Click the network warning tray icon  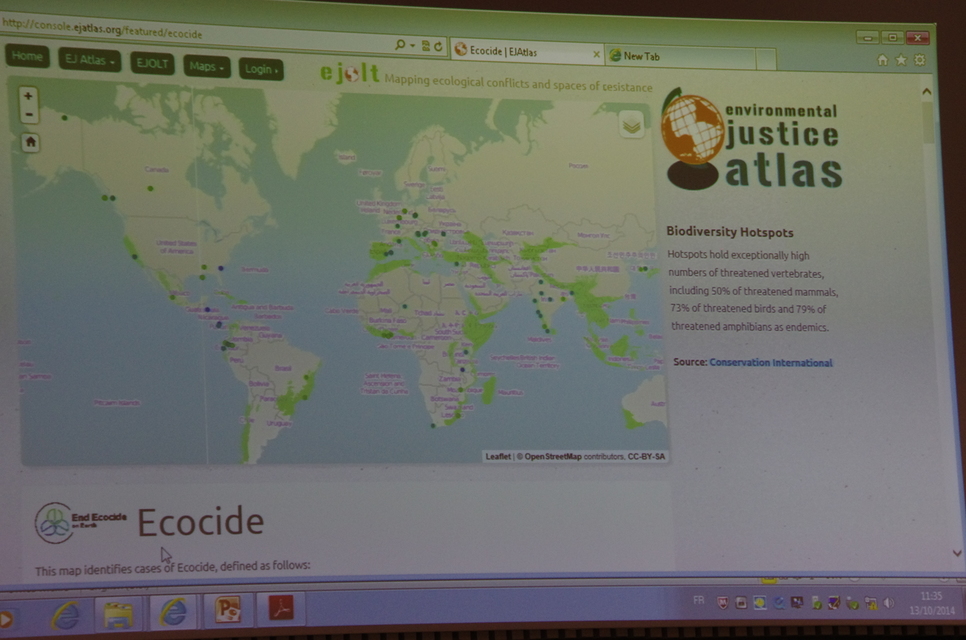[871, 604]
